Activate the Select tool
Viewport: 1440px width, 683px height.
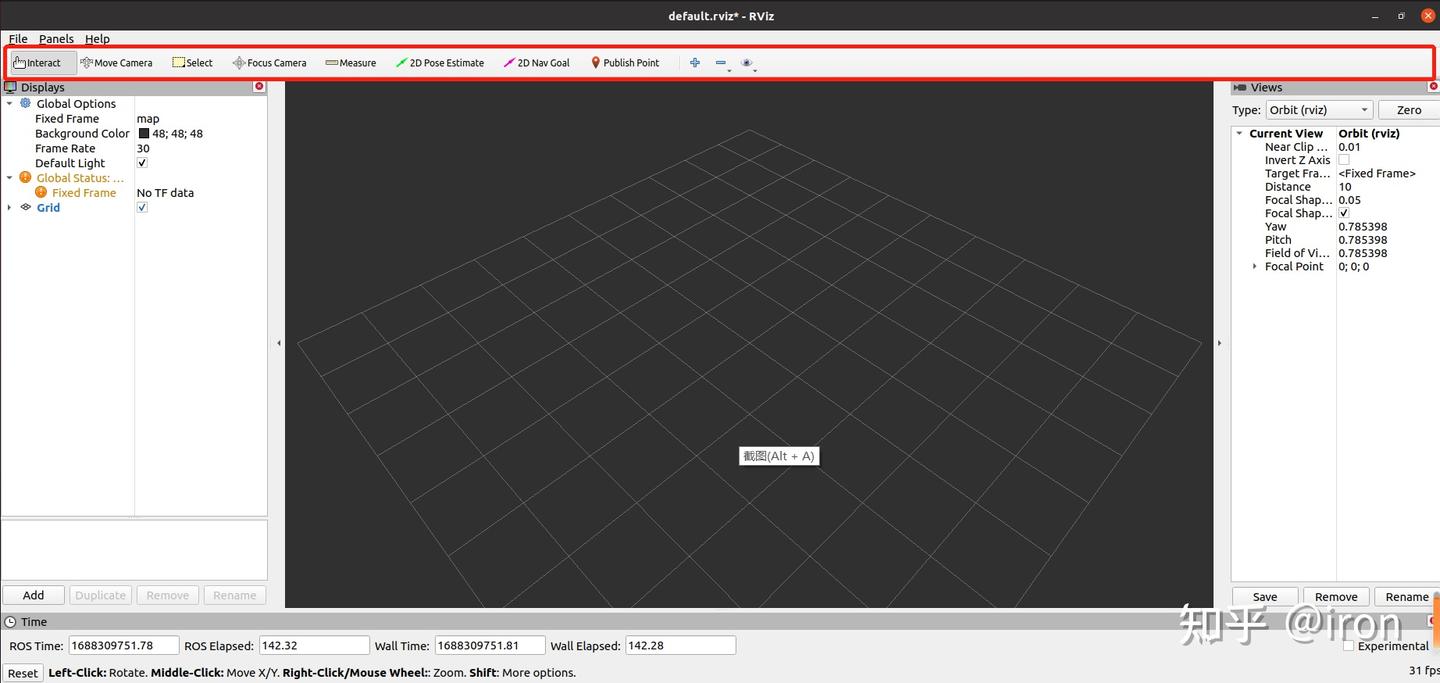tap(192, 63)
